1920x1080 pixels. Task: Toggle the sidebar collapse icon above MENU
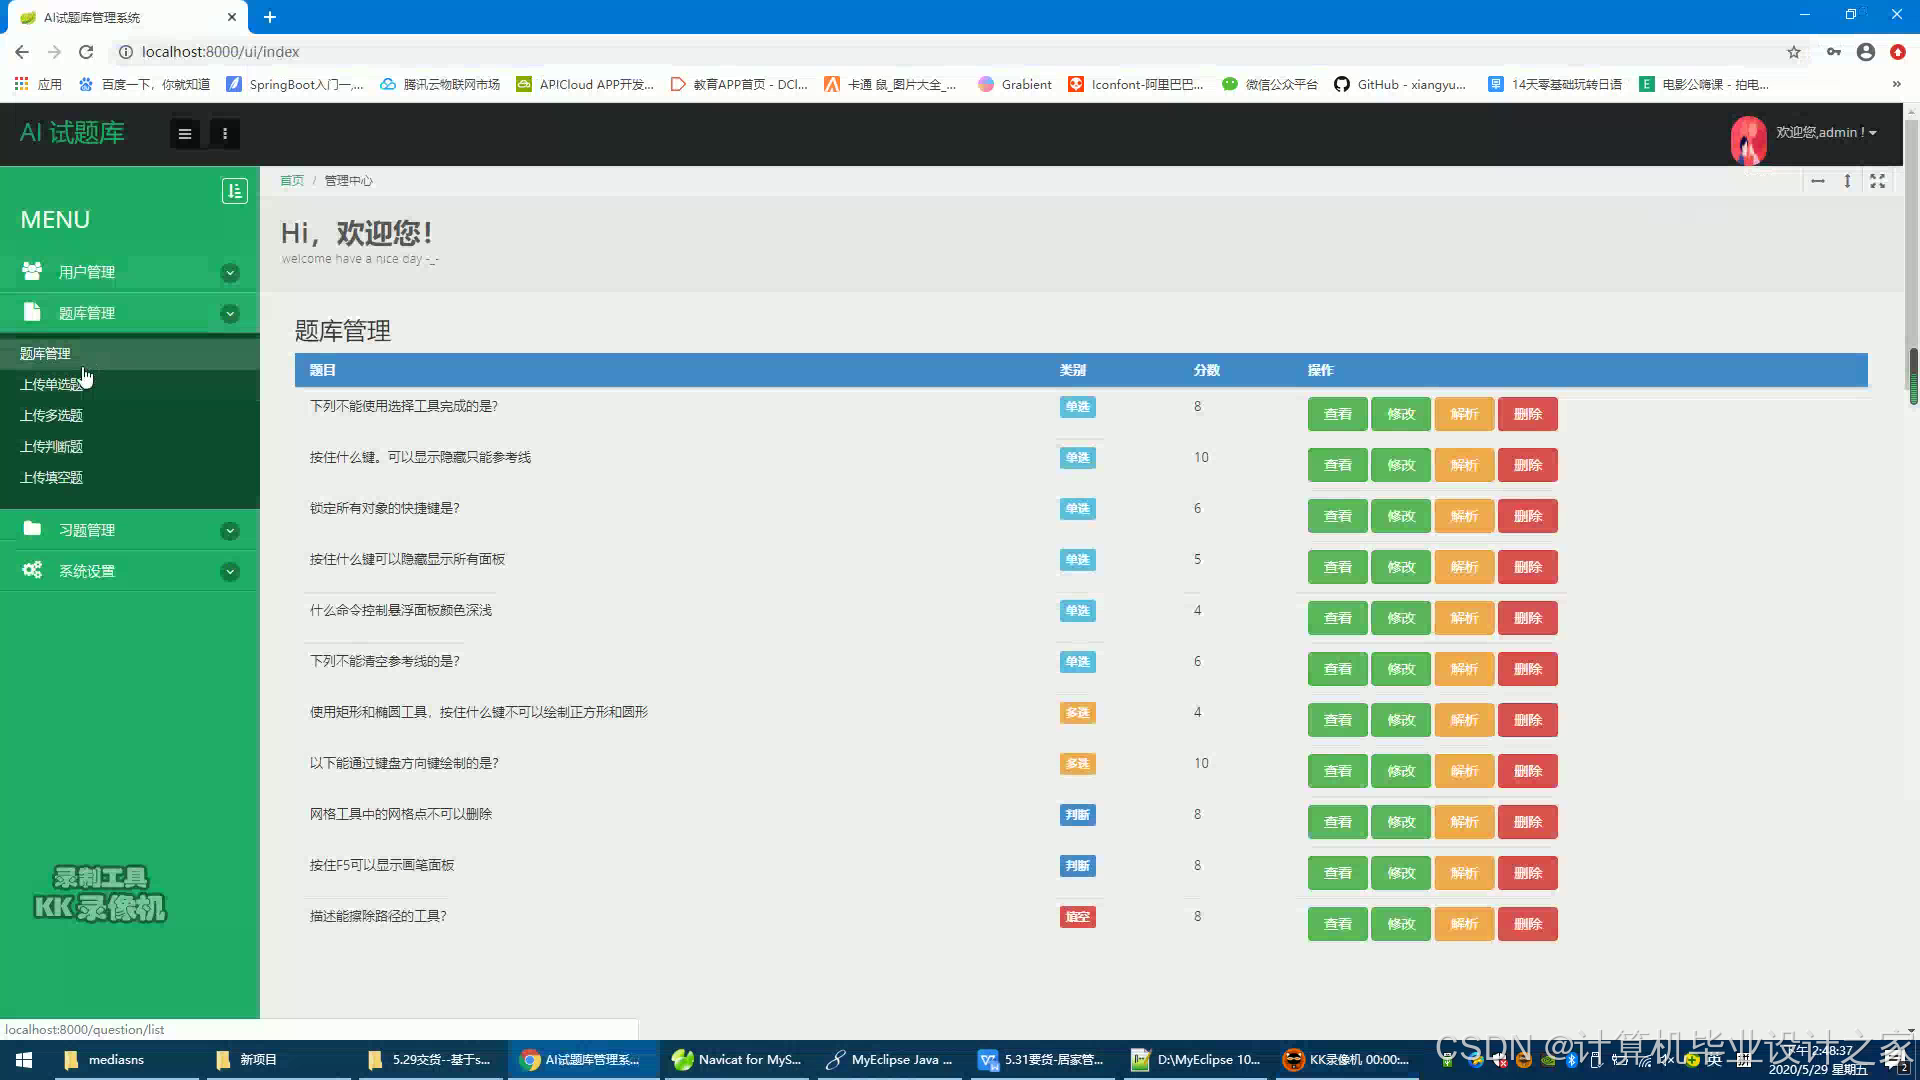point(234,191)
